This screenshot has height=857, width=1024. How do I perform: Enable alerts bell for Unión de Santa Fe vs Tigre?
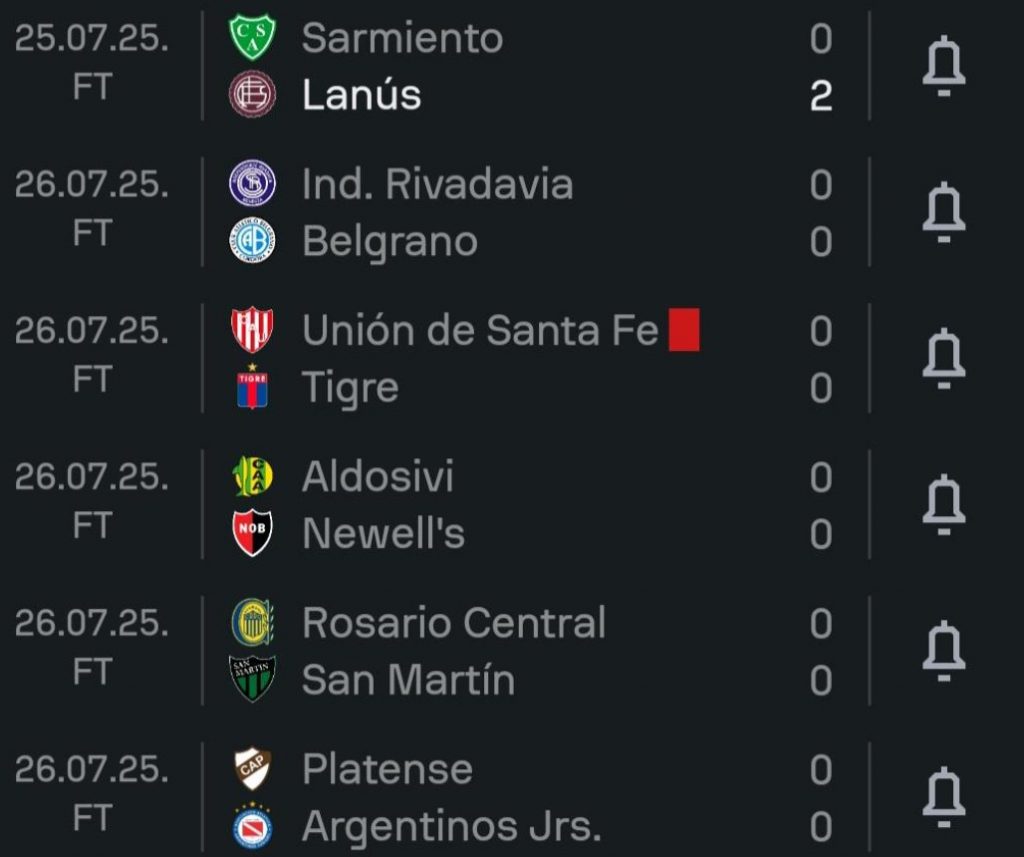(x=944, y=359)
